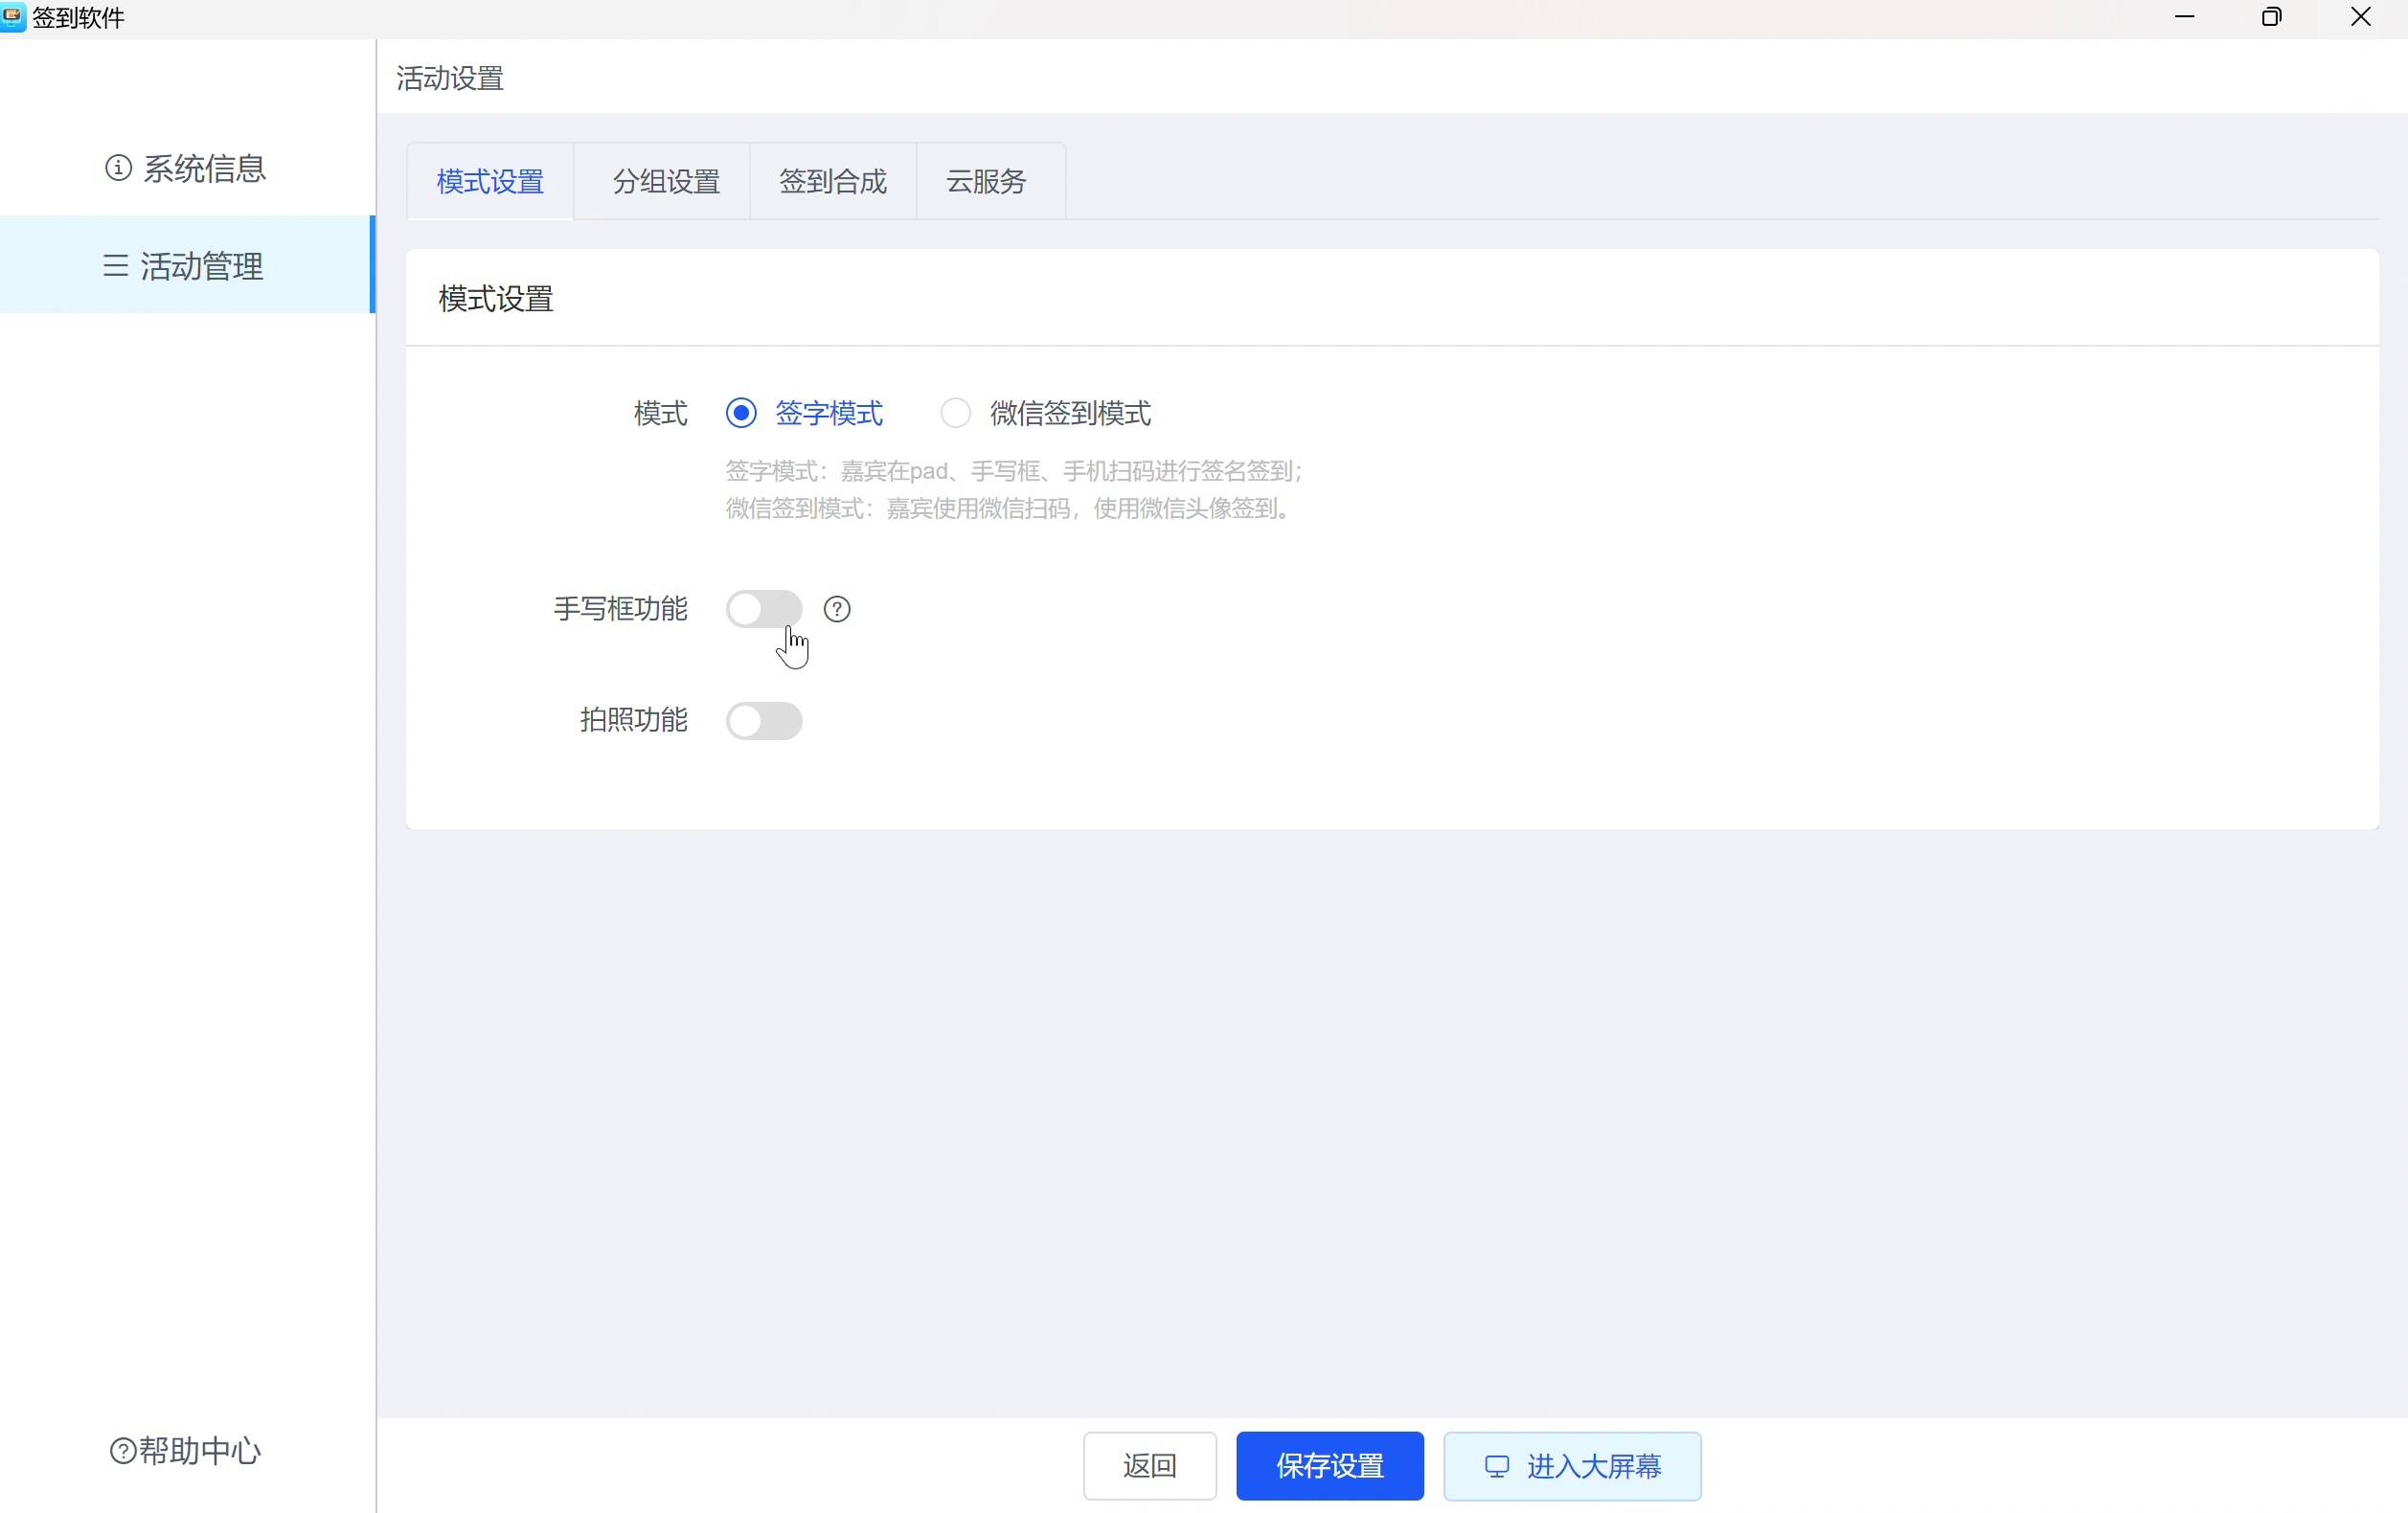
Task: Turn on the 拍照功能 switch
Action: point(764,721)
